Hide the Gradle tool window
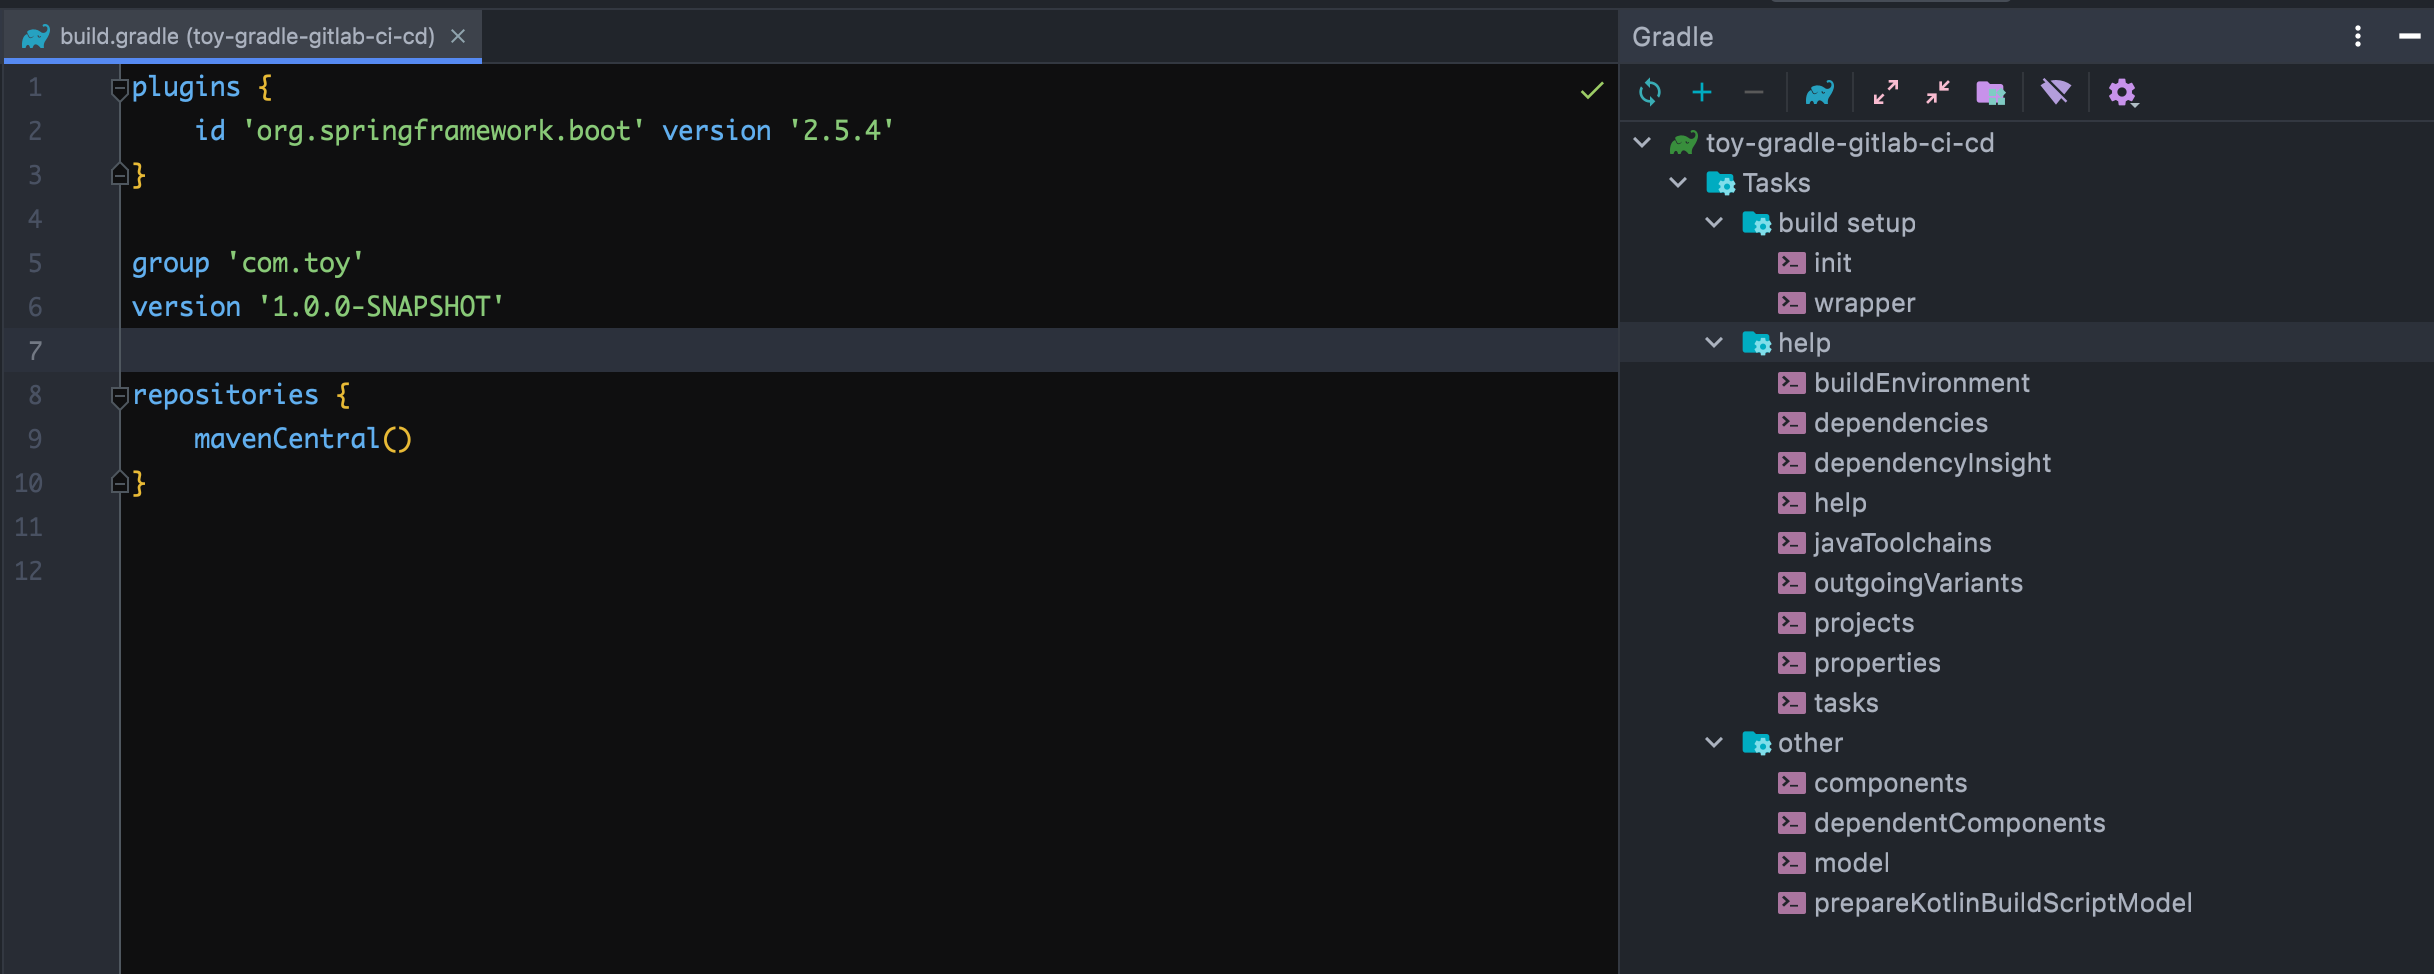2434x974 pixels. click(2410, 37)
